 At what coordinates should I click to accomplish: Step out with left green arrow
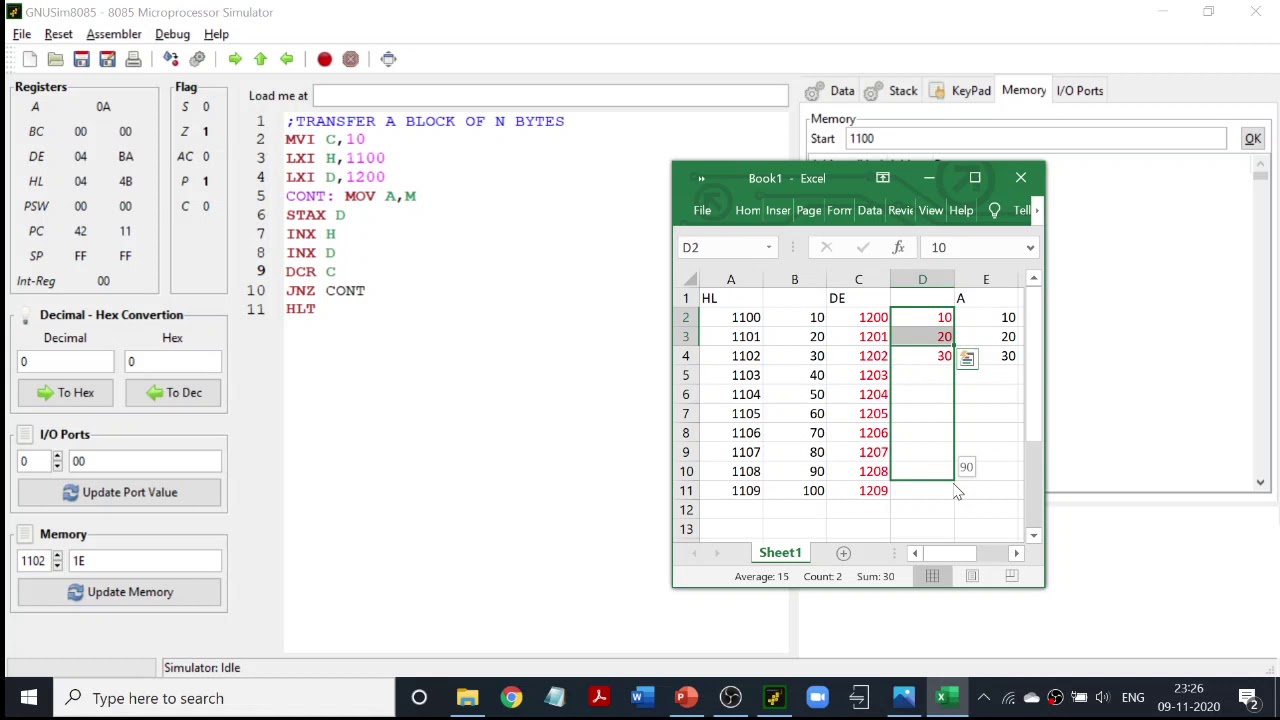[287, 59]
